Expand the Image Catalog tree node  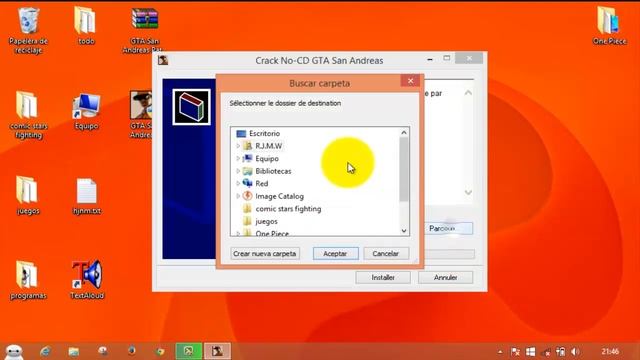point(238,196)
